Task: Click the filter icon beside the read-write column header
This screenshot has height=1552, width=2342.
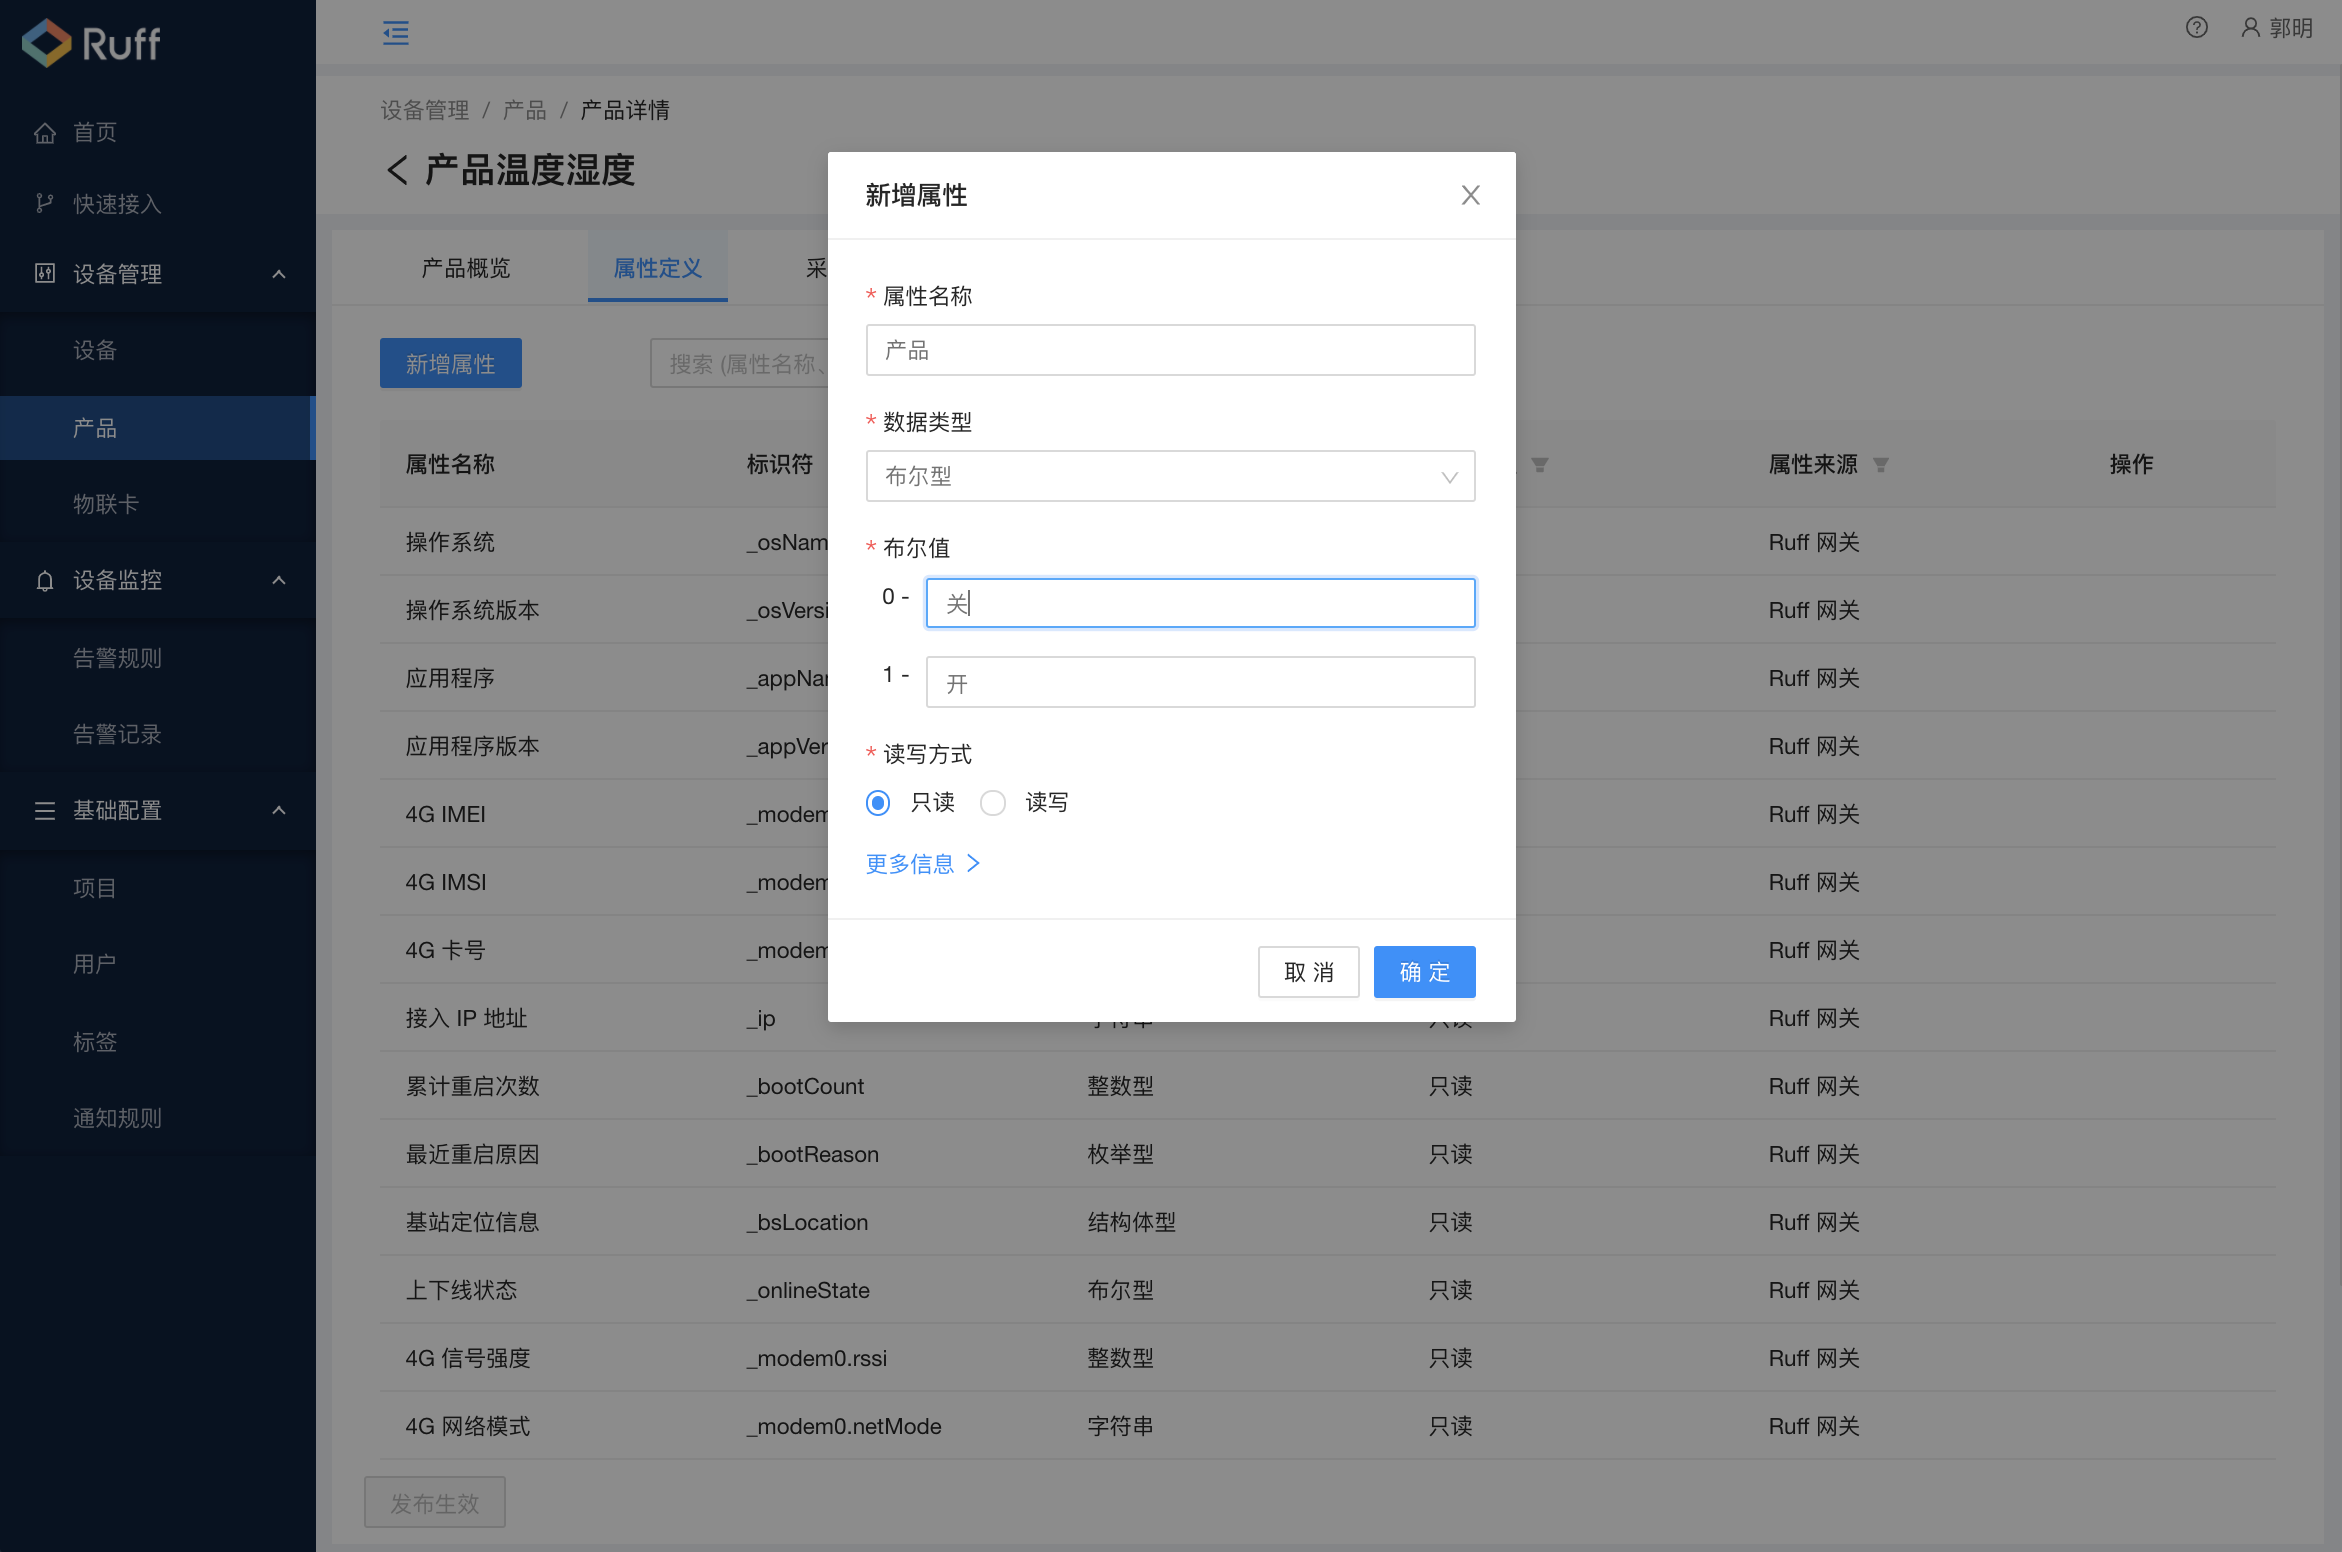Action: [1539, 464]
